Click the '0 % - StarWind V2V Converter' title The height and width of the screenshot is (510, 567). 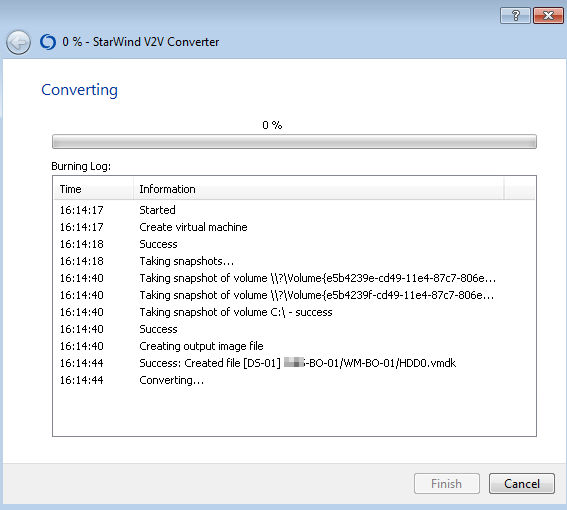[x=141, y=42]
